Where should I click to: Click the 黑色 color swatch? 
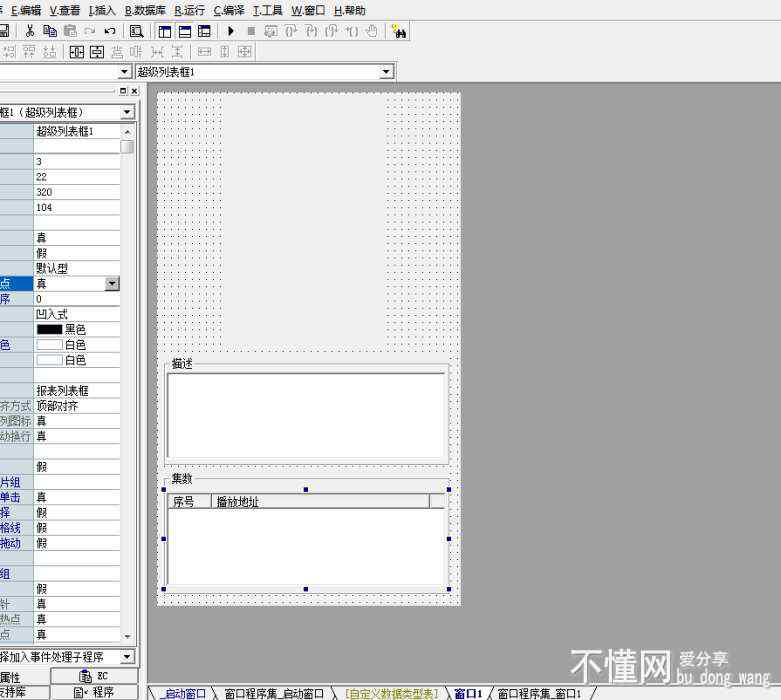(49, 329)
